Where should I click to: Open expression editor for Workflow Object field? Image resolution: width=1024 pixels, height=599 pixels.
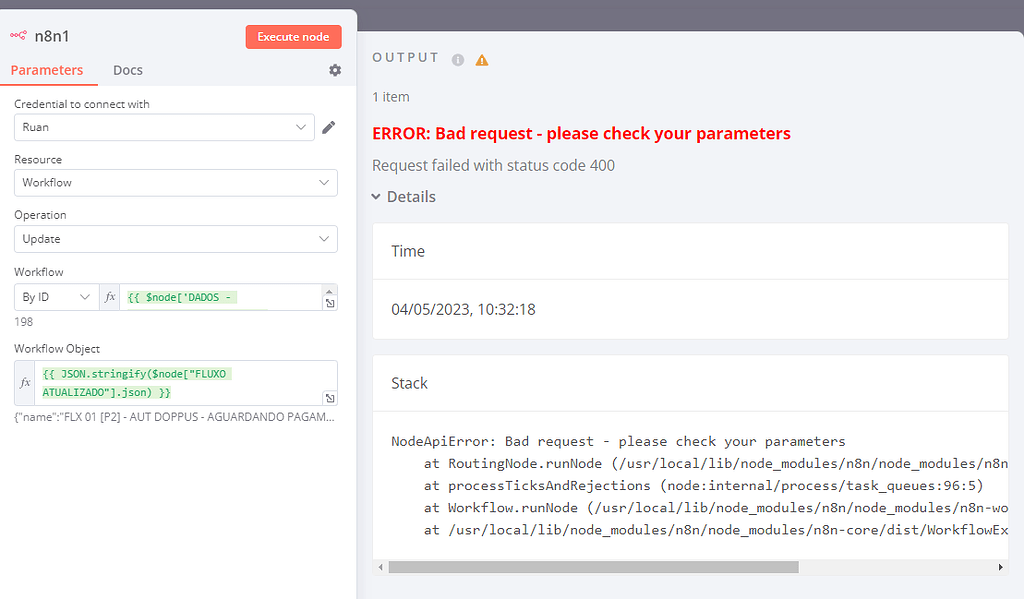point(330,398)
